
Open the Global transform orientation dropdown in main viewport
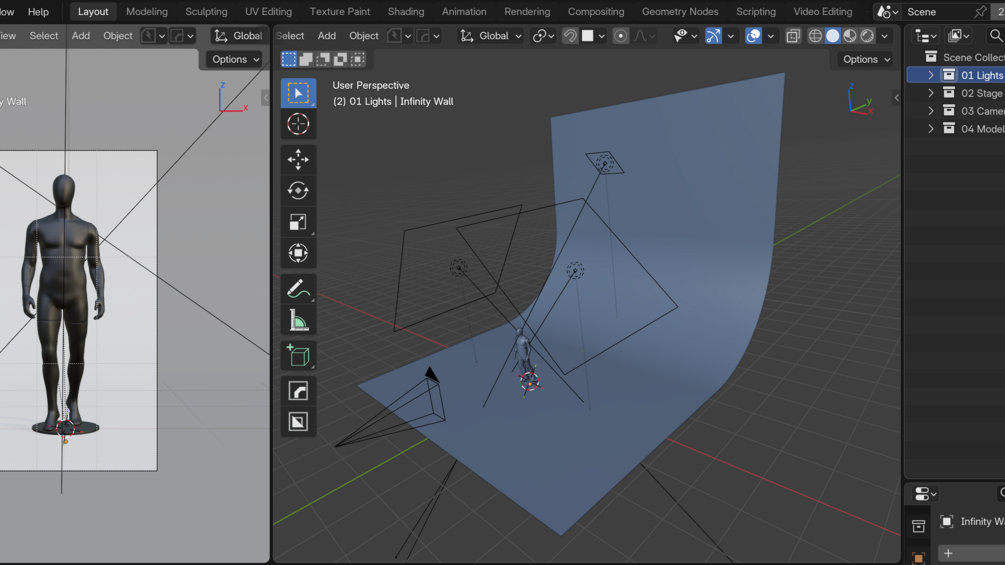491,36
